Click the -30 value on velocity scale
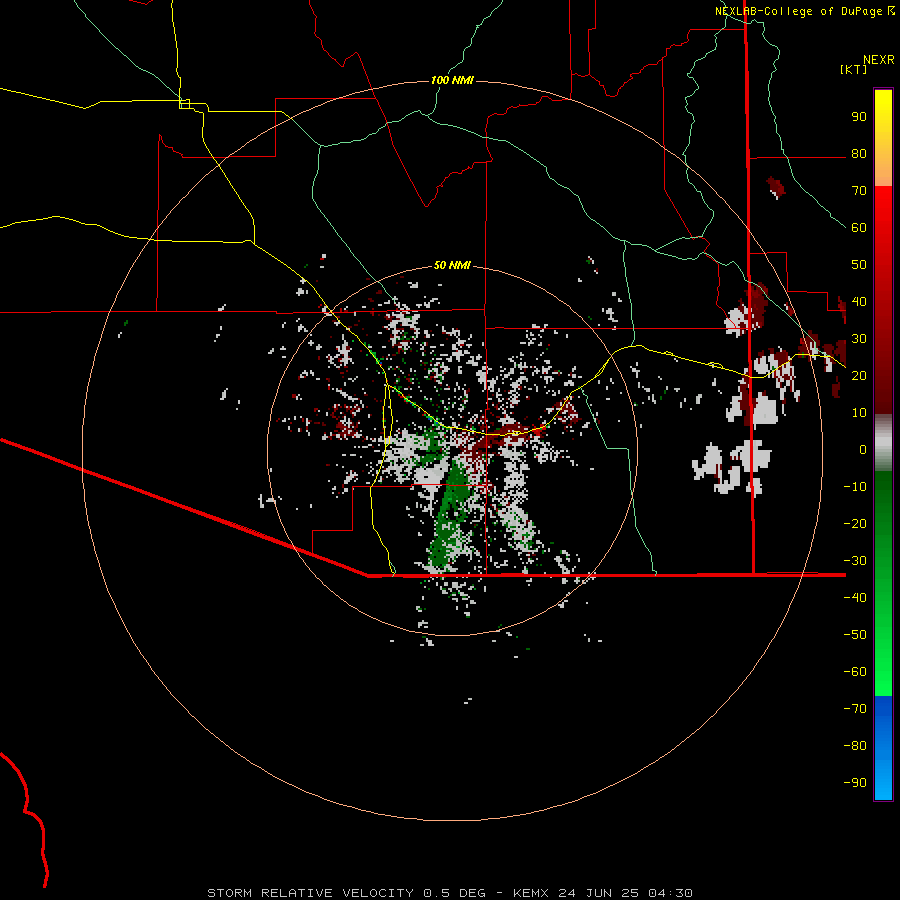 [x=855, y=561]
